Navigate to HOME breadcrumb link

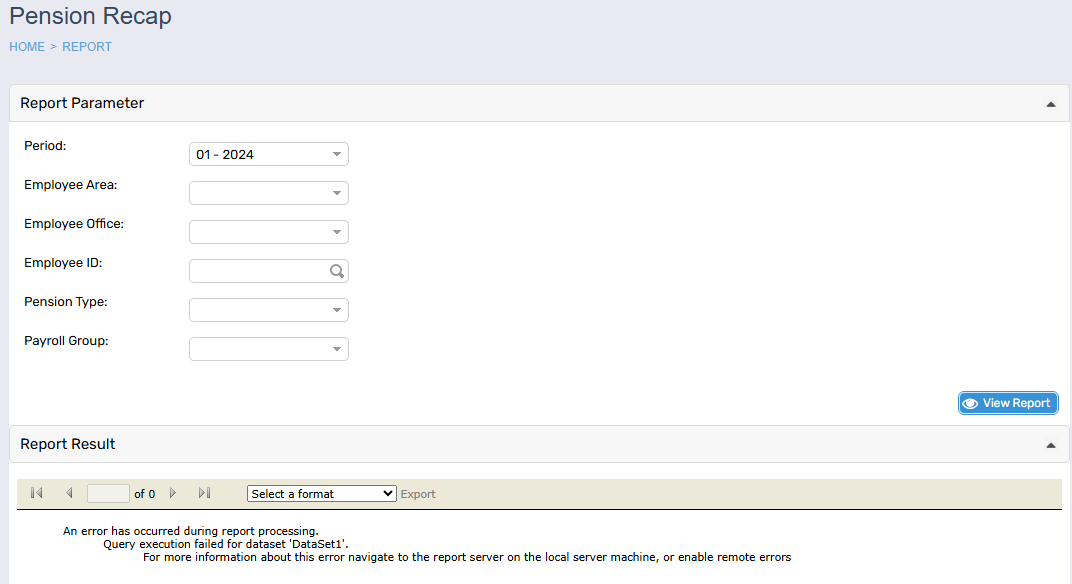click(27, 47)
